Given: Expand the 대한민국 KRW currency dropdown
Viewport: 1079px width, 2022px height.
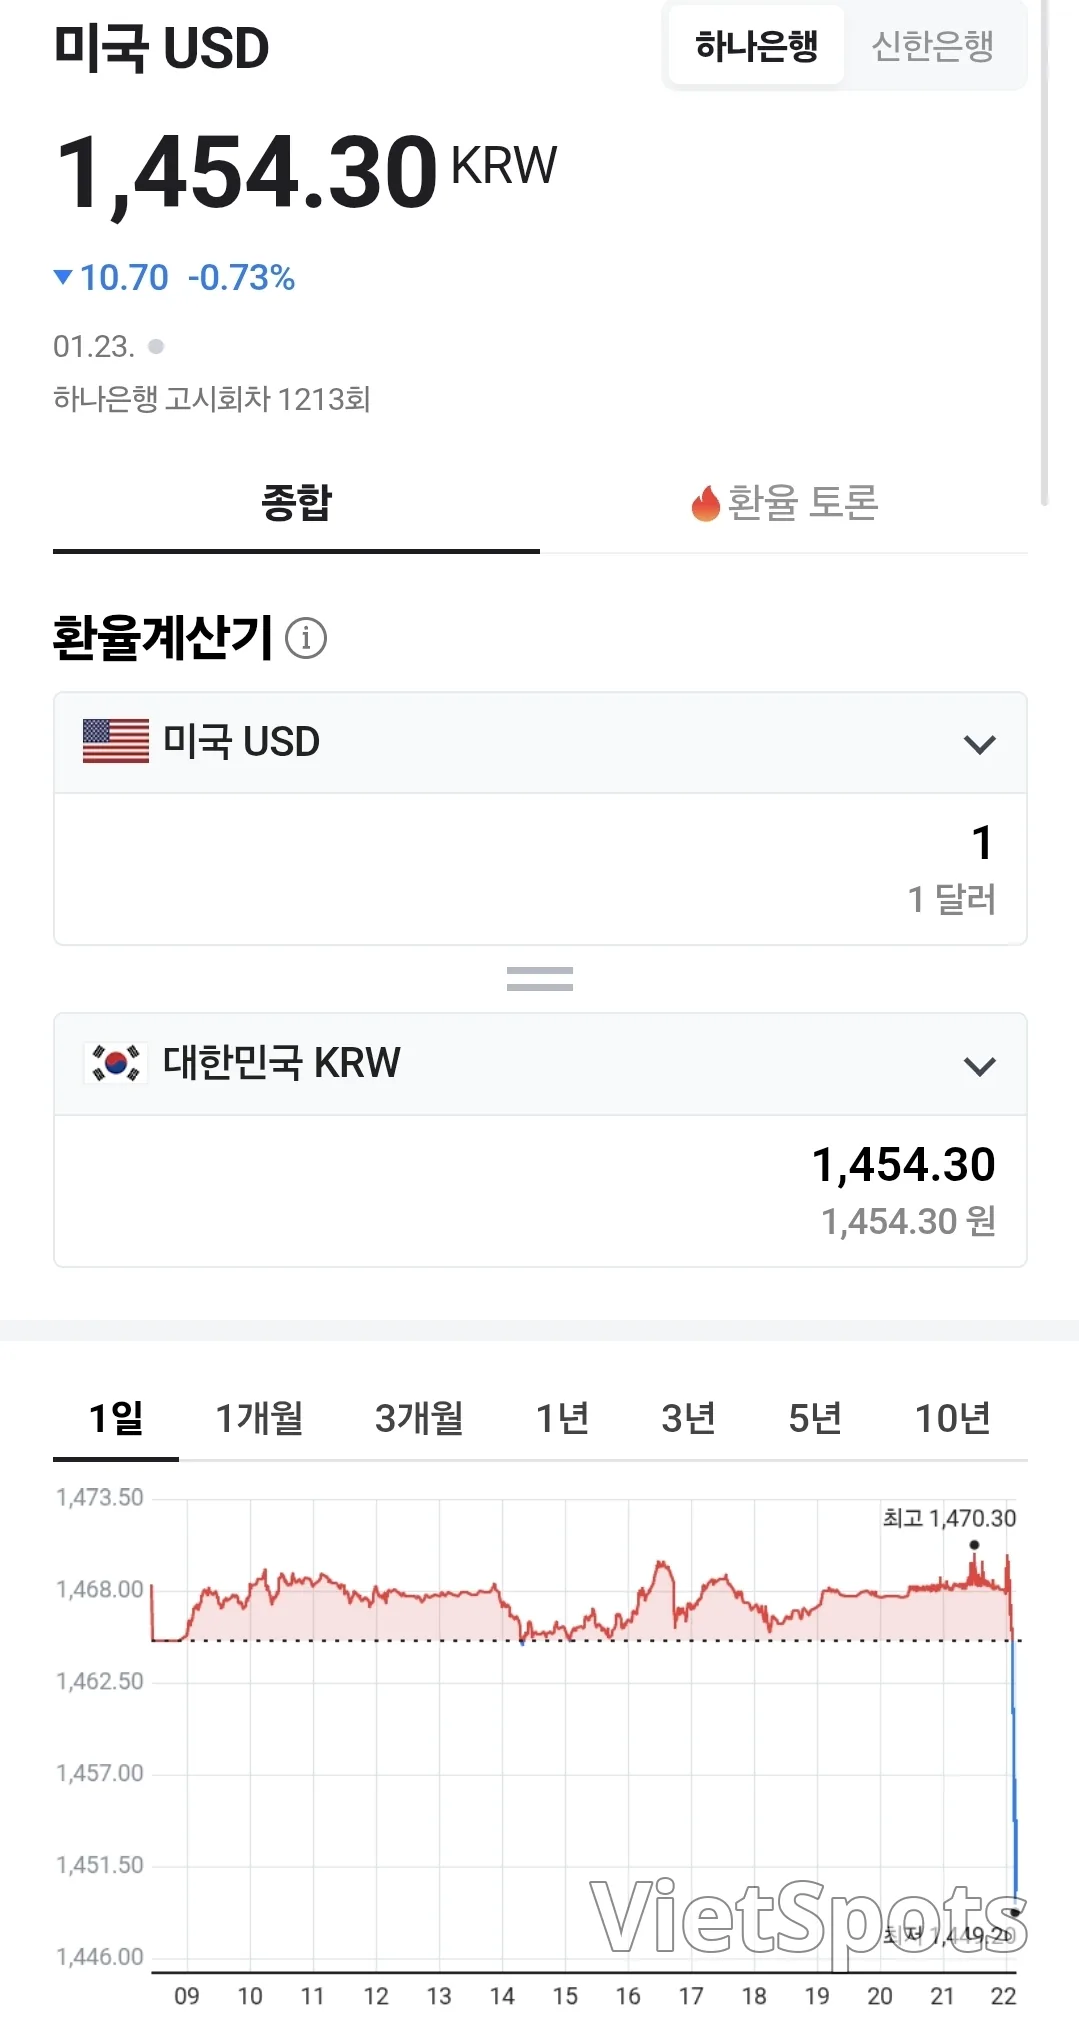Looking at the screenshot, I should [x=540, y=1064].
